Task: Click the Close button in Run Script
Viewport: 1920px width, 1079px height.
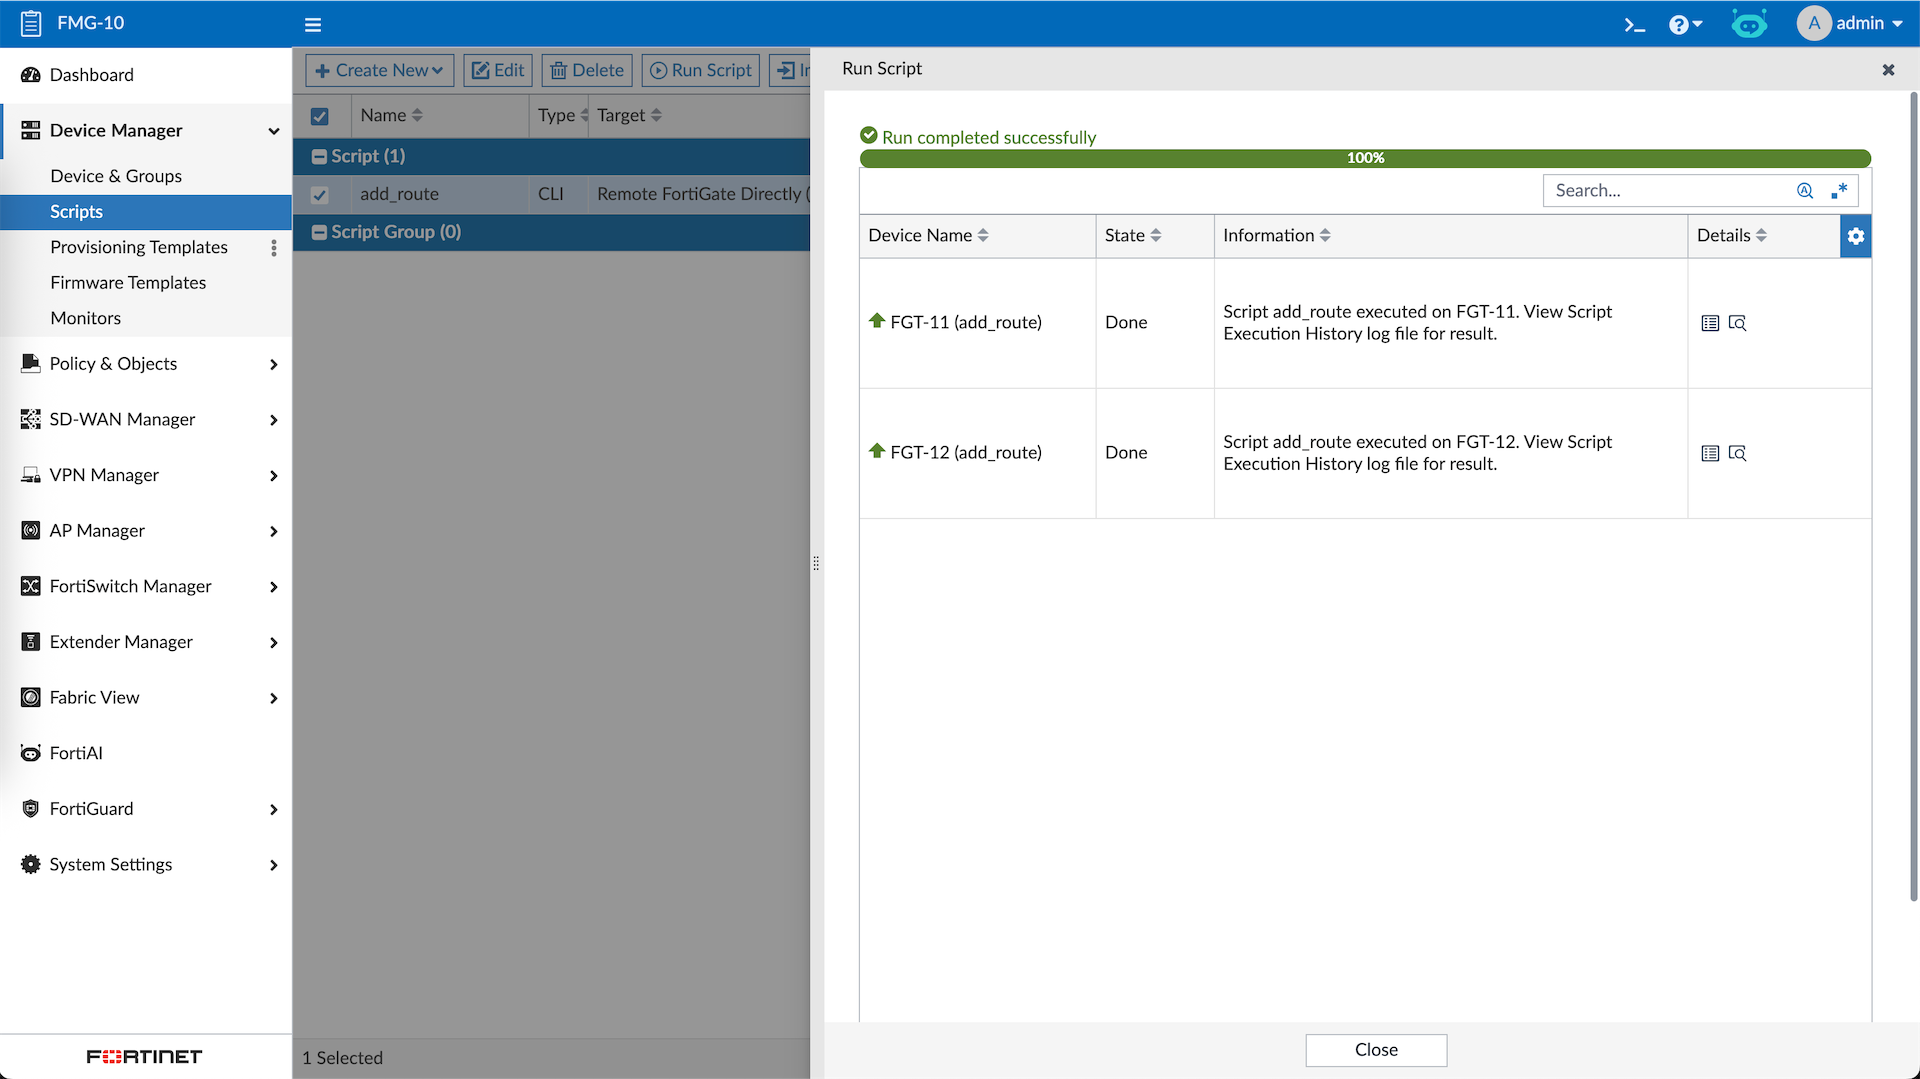Action: click(1375, 1050)
